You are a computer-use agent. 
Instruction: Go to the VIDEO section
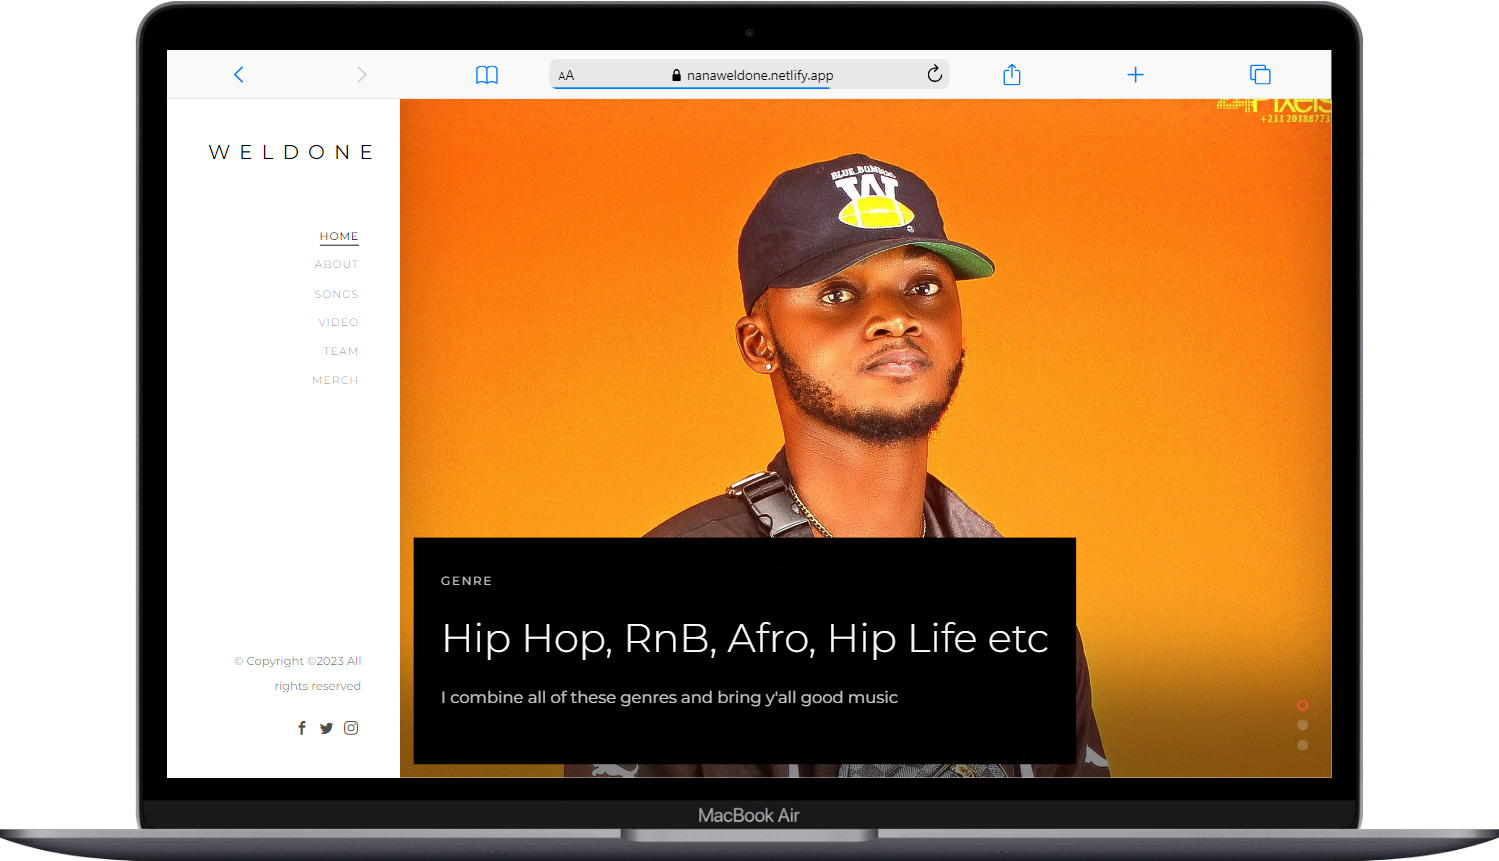pyautogui.click(x=338, y=322)
